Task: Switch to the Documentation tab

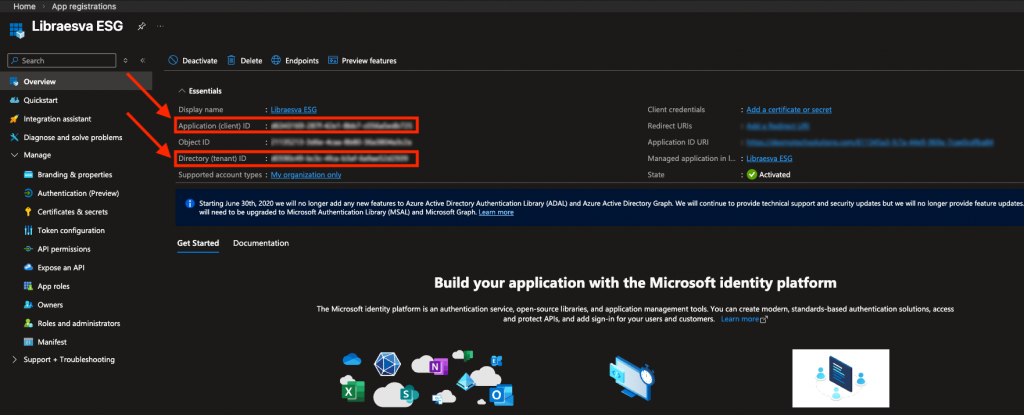Action: (x=261, y=243)
